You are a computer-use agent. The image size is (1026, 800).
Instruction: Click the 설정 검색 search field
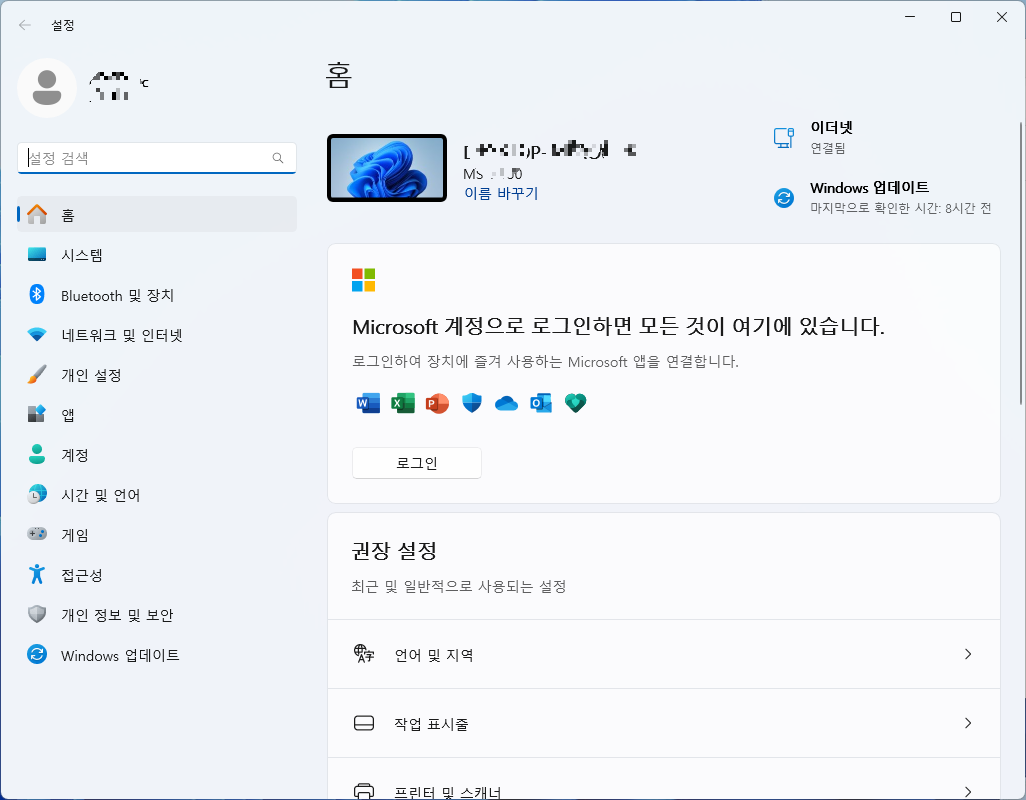point(157,158)
